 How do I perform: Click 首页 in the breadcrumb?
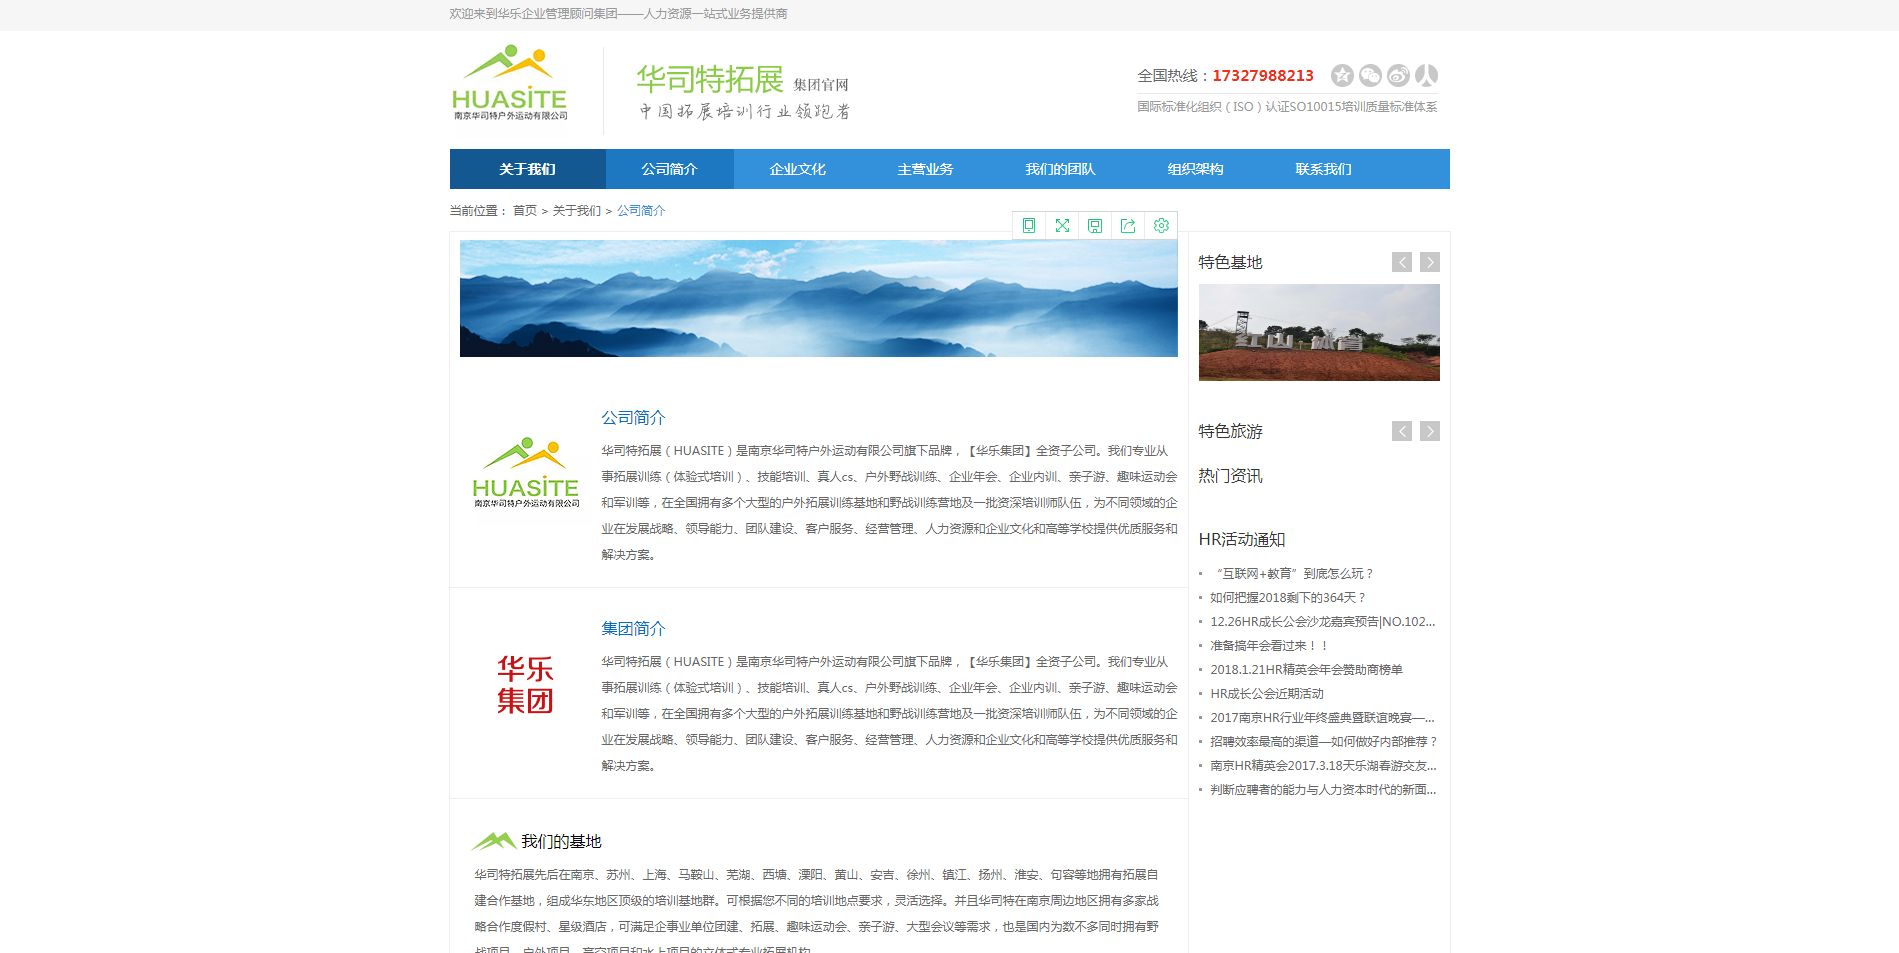click(x=525, y=211)
